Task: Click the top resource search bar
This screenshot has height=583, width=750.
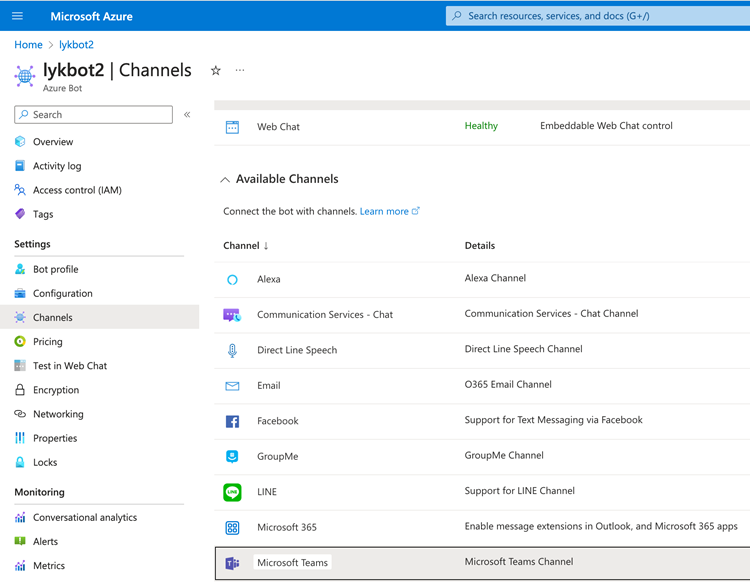Action: coord(597,16)
